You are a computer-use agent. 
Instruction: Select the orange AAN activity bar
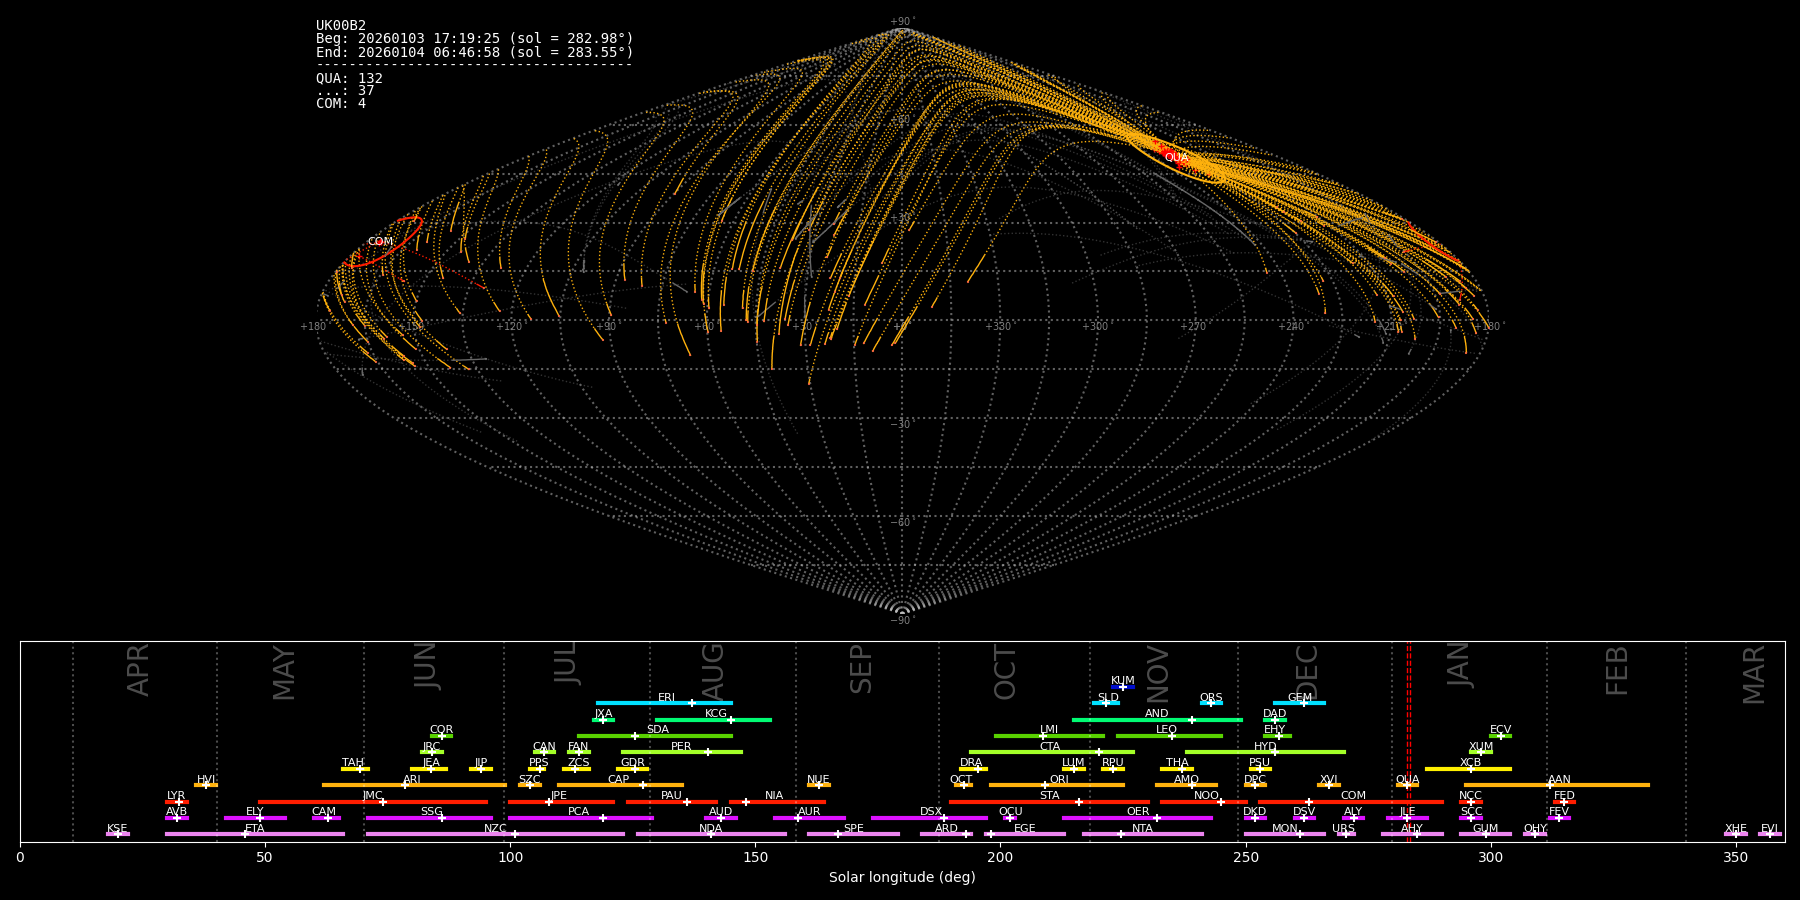tap(1600, 785)
